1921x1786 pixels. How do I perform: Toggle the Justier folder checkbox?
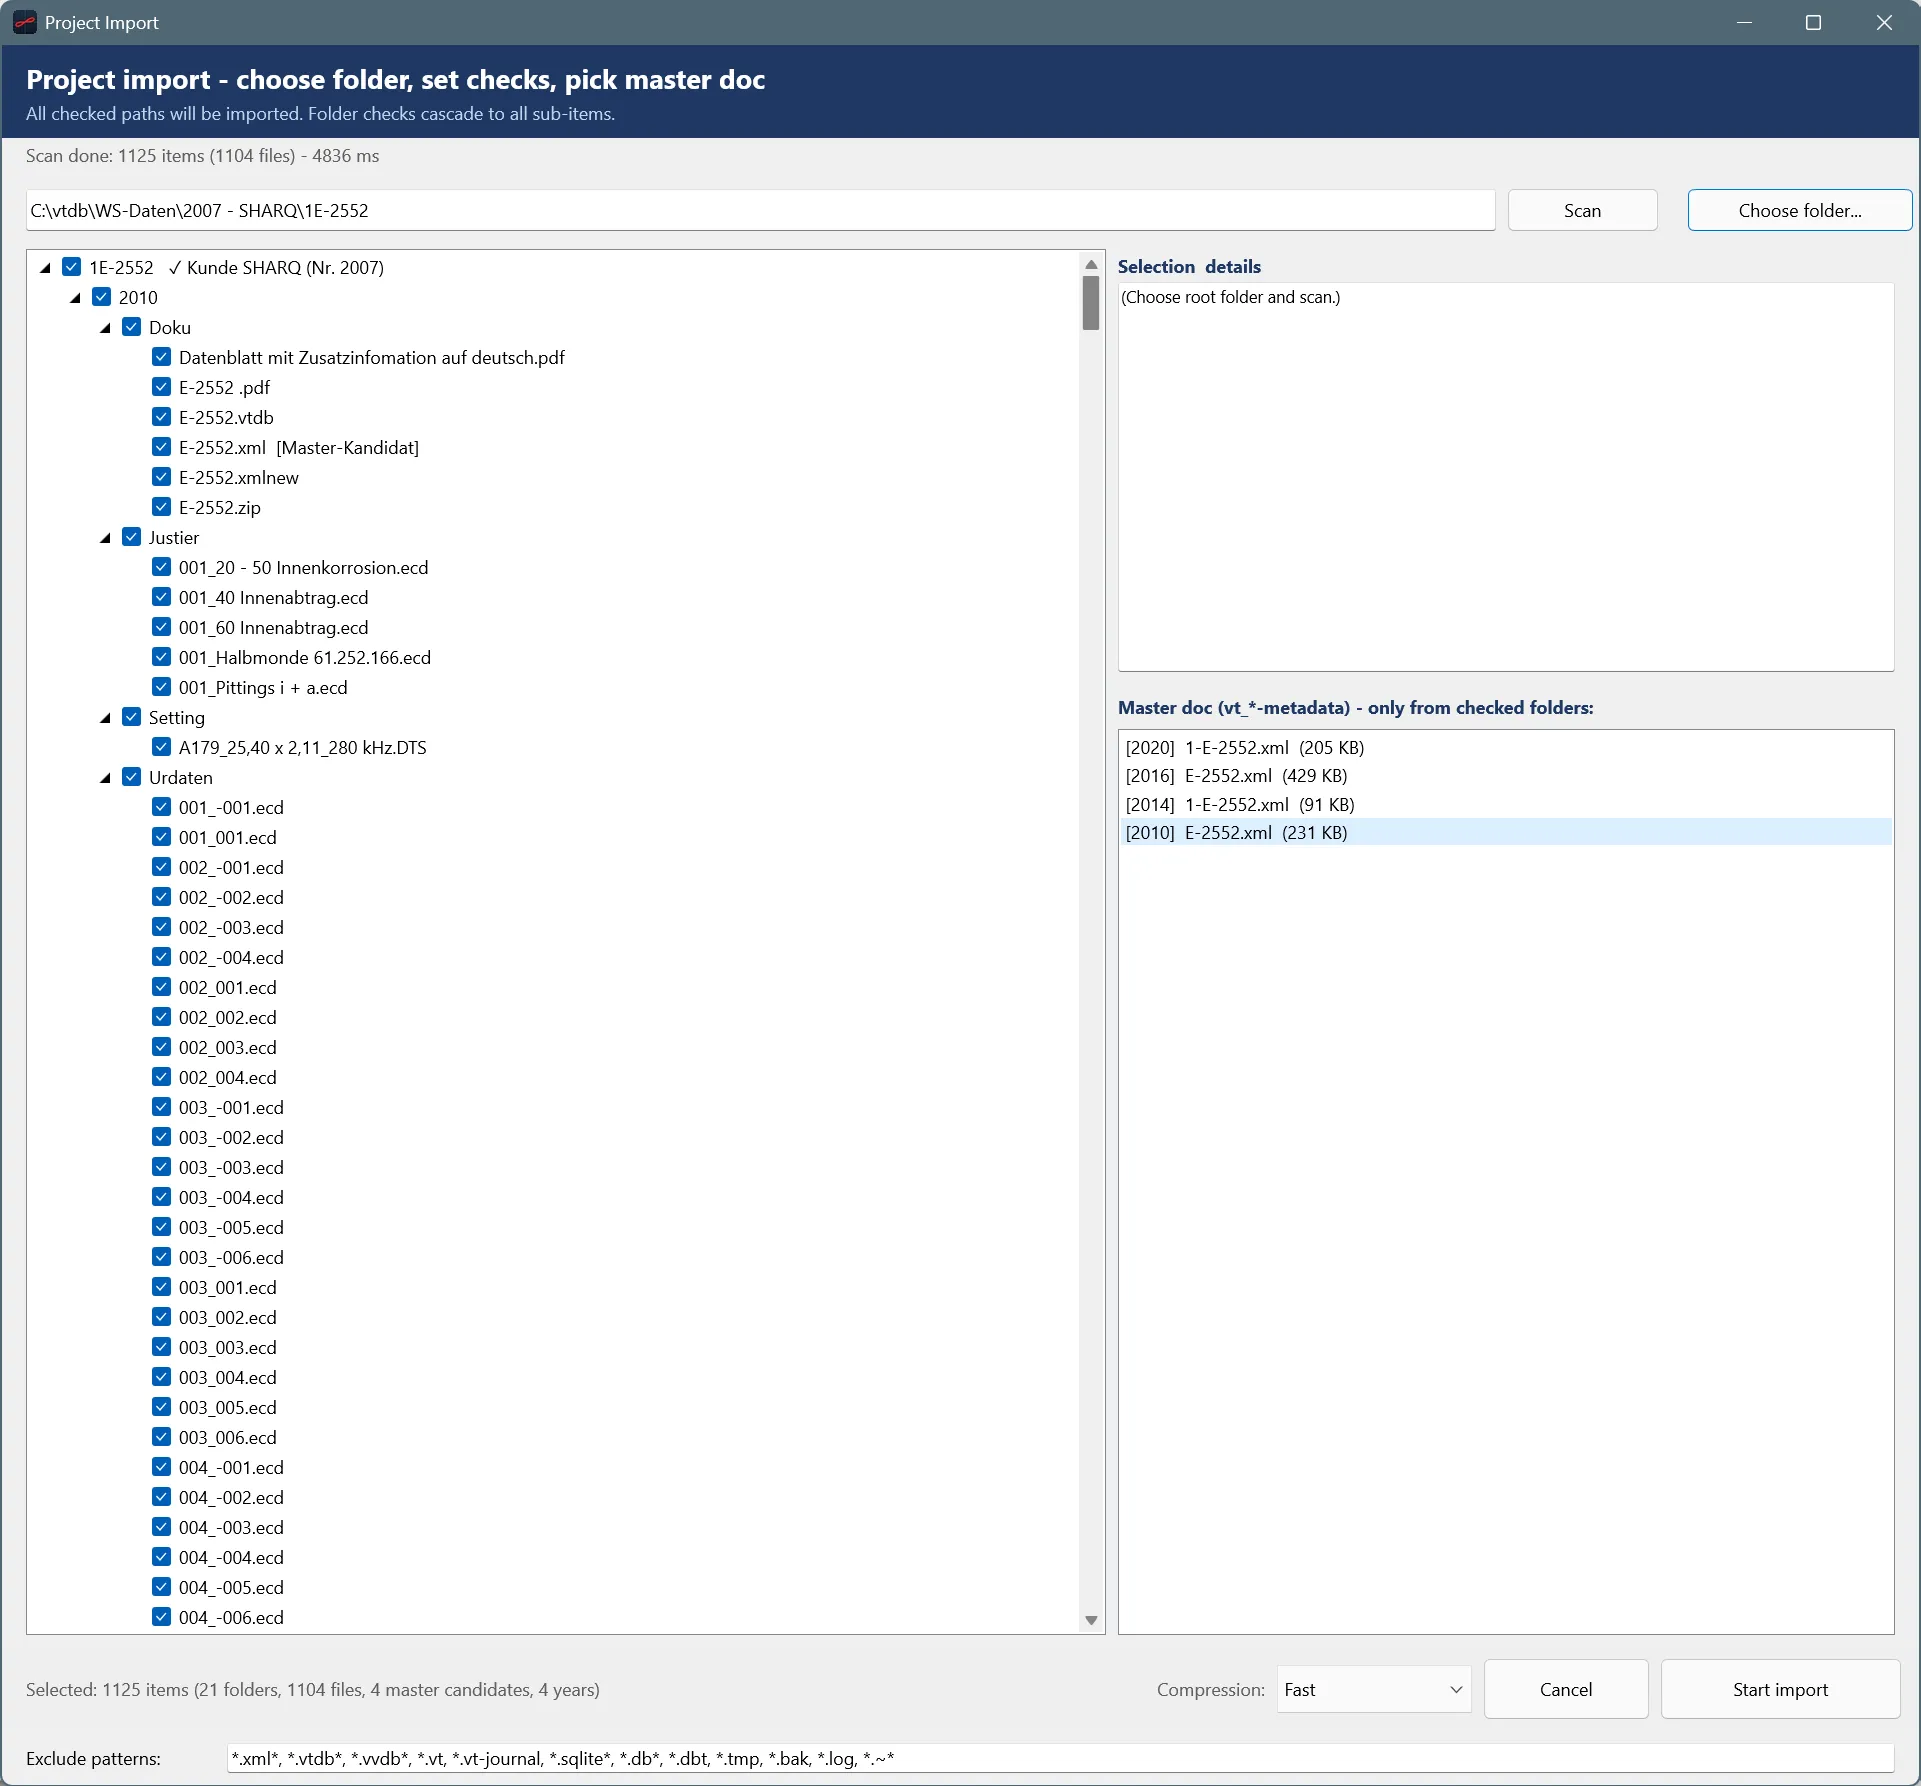point(131,537)
